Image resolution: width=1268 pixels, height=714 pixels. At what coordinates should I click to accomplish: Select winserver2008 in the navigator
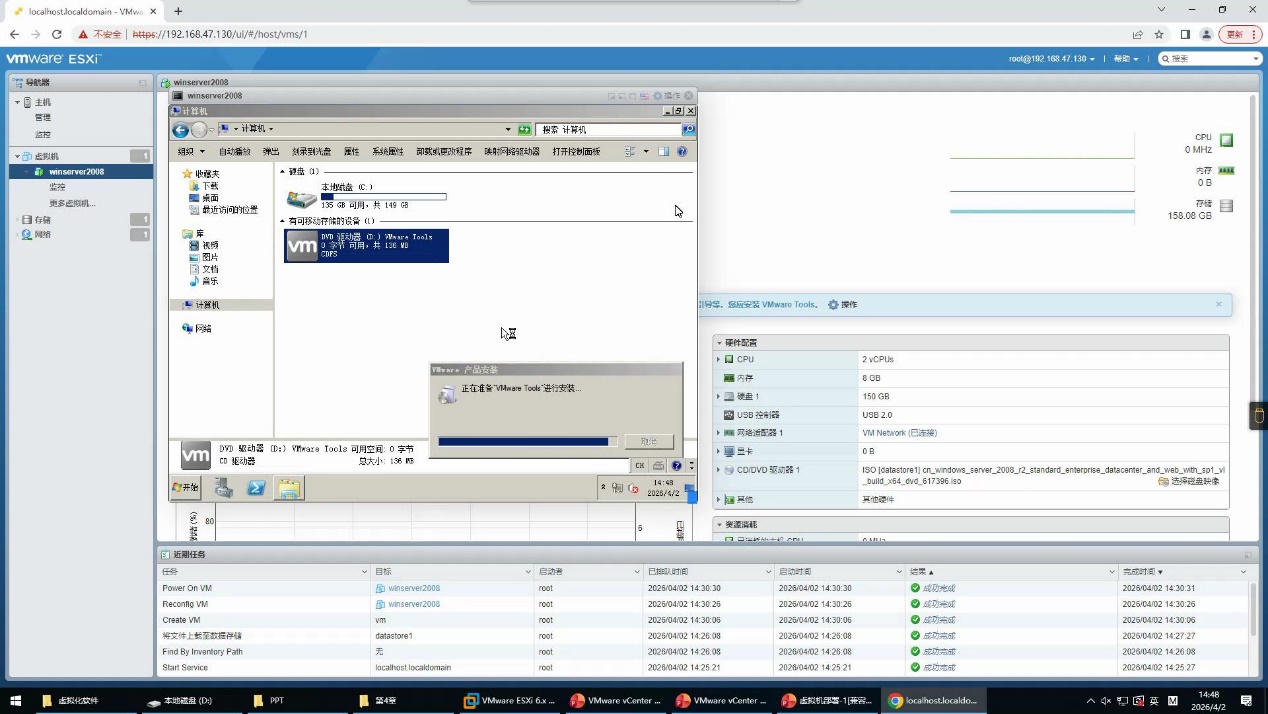click(76, 172)
